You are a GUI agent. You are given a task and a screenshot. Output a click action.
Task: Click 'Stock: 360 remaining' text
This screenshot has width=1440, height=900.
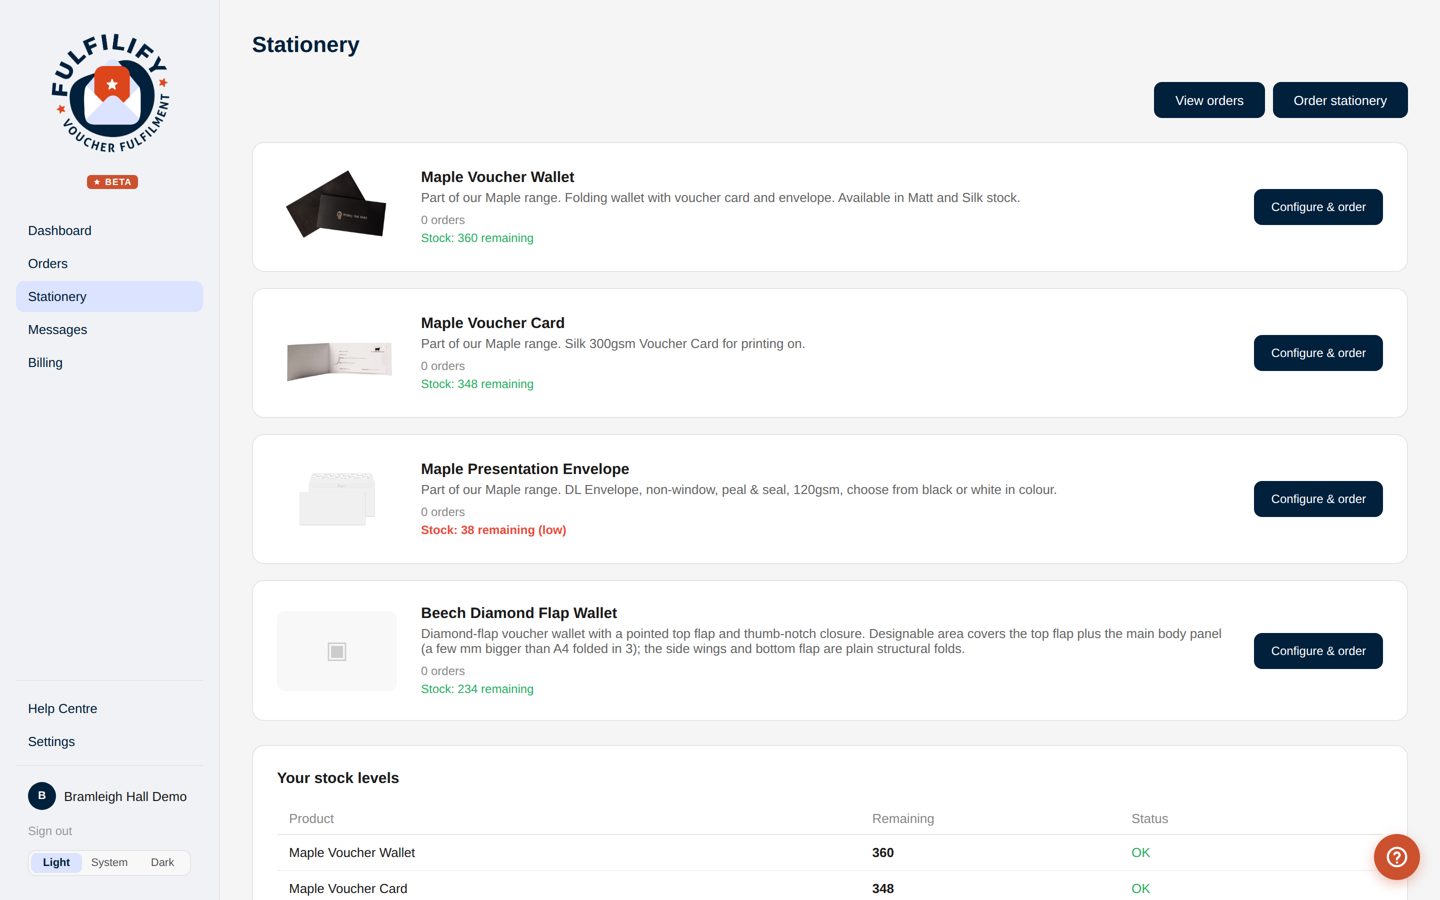(x=477, y=238)
